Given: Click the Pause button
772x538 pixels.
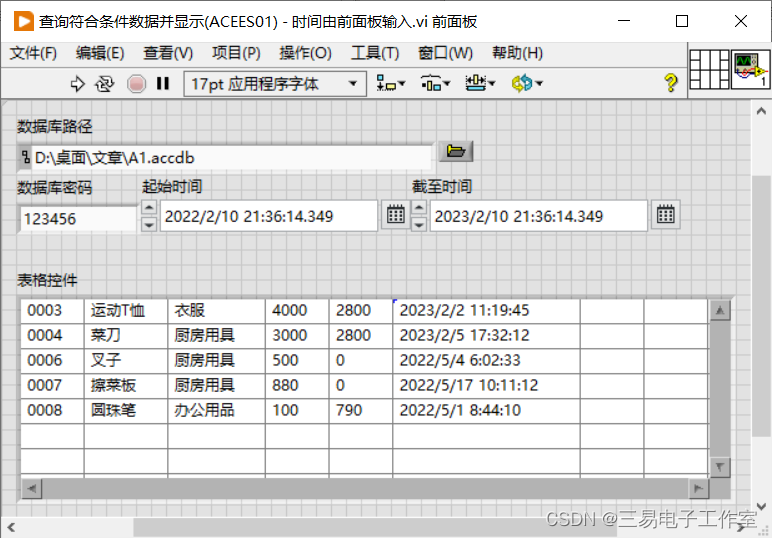Looking at the screenshot, I should [x=163, y=83].
